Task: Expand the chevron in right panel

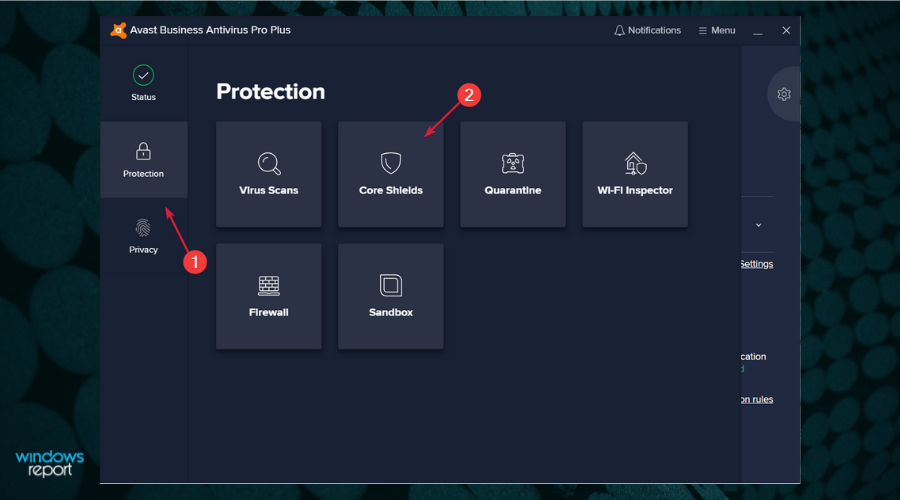Action: (x=759, y=225)
